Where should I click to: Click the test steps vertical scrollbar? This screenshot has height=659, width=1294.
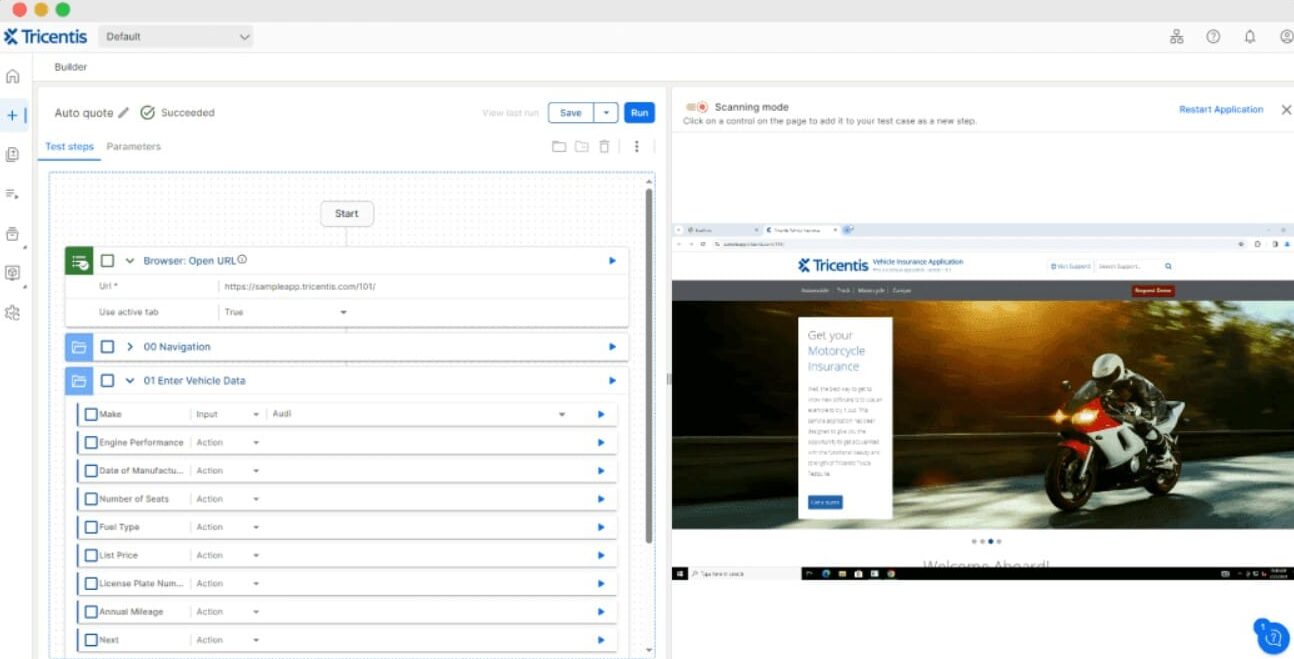point(649,365)
